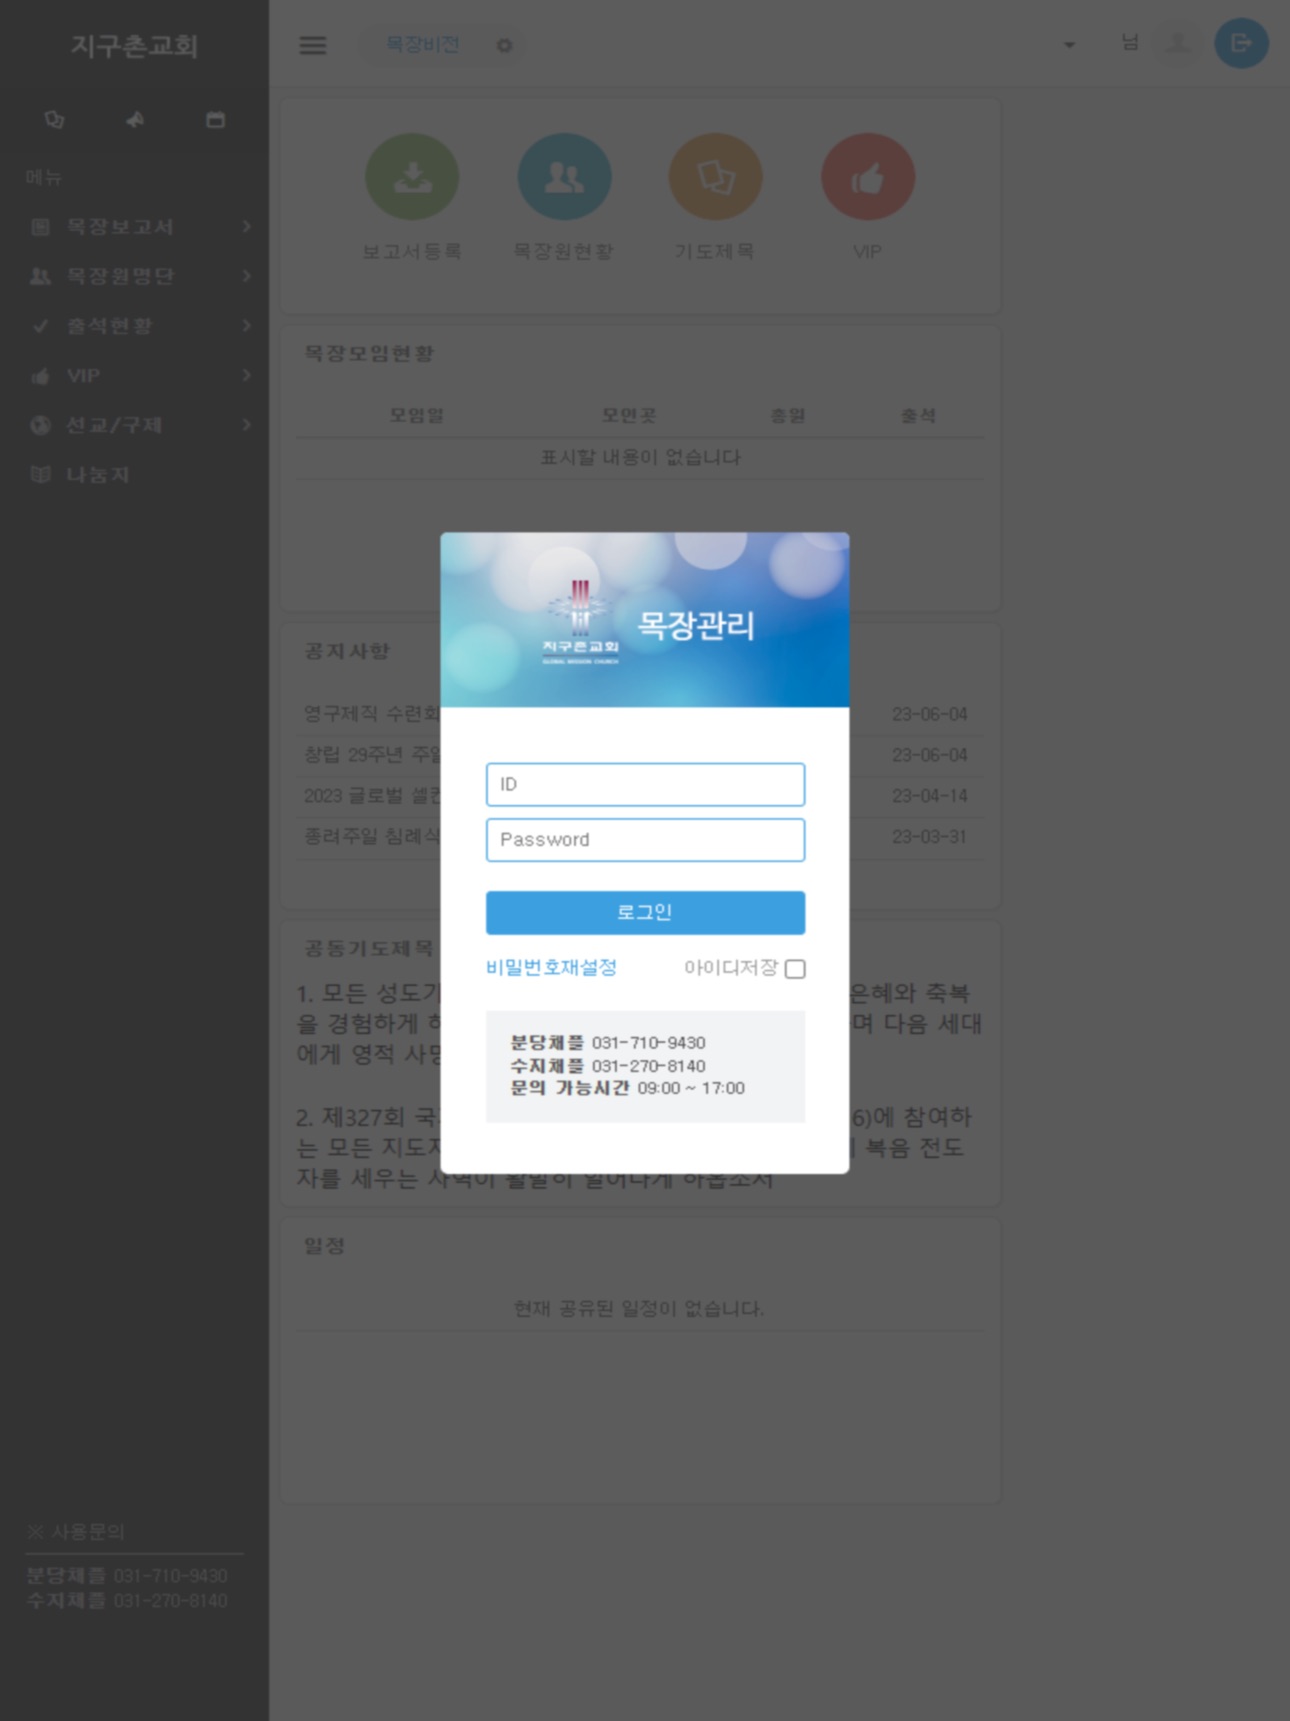Viewport: 1290px width, 1721px height.
Task: Expand the VIP sidebar menu
Action: pos(135,376)
